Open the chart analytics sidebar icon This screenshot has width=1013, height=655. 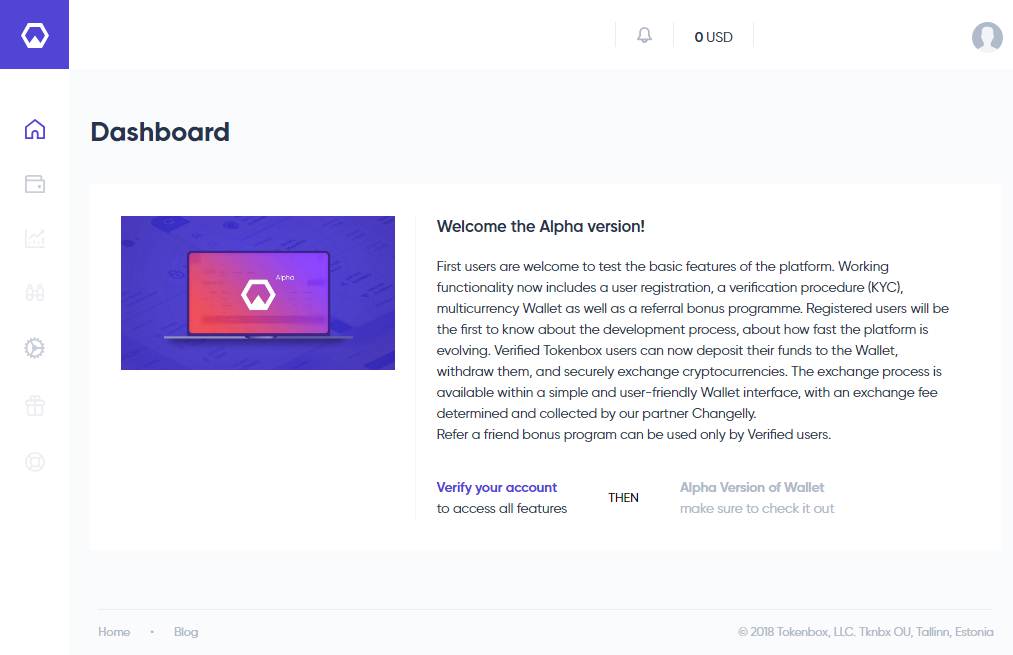[x=35, y=238]
